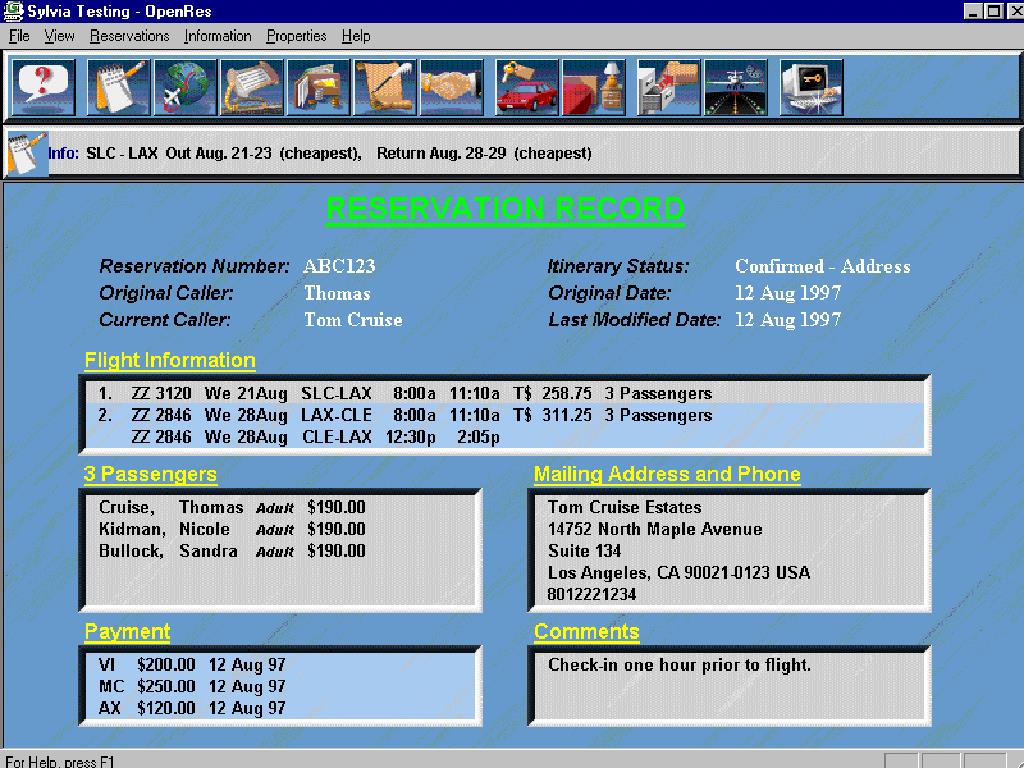Click the Flight Information heading link
The width and height of the screenshot is (1024, 768).
tap(170, 360)
